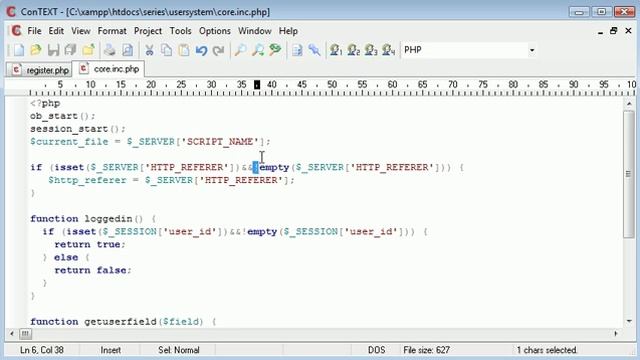Click on 'session_start();' code line
Screen dimensions: 640x360
[78, 129]
